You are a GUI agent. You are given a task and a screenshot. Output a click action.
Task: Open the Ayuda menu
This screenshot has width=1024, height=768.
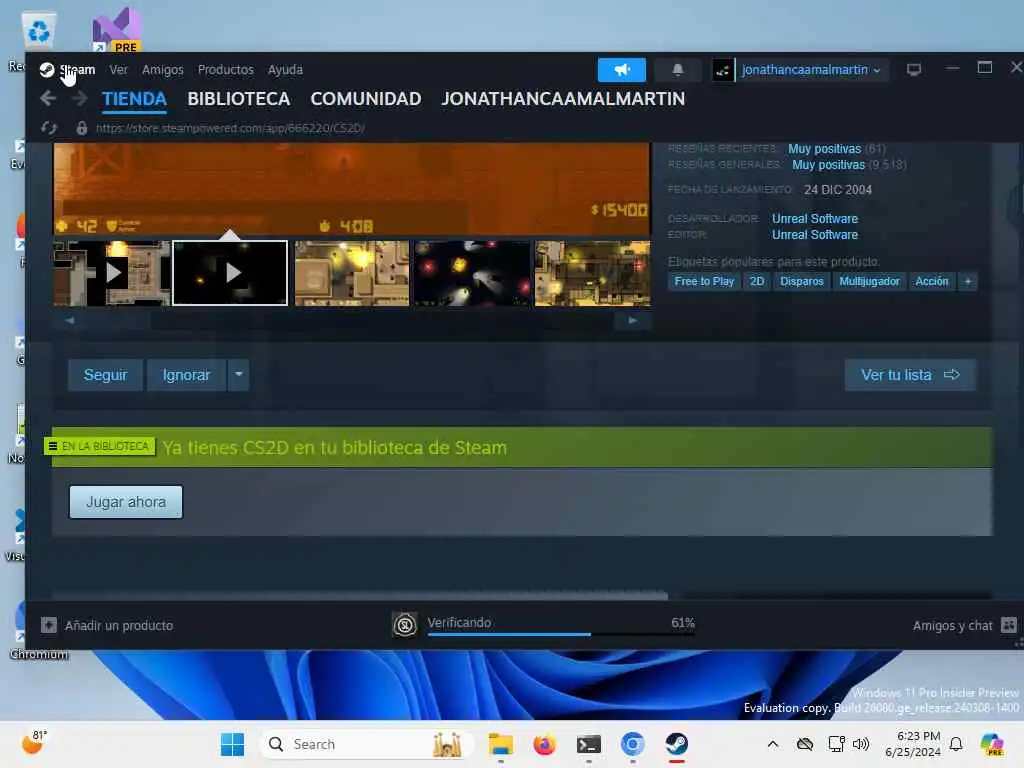(x=285, y=70)
